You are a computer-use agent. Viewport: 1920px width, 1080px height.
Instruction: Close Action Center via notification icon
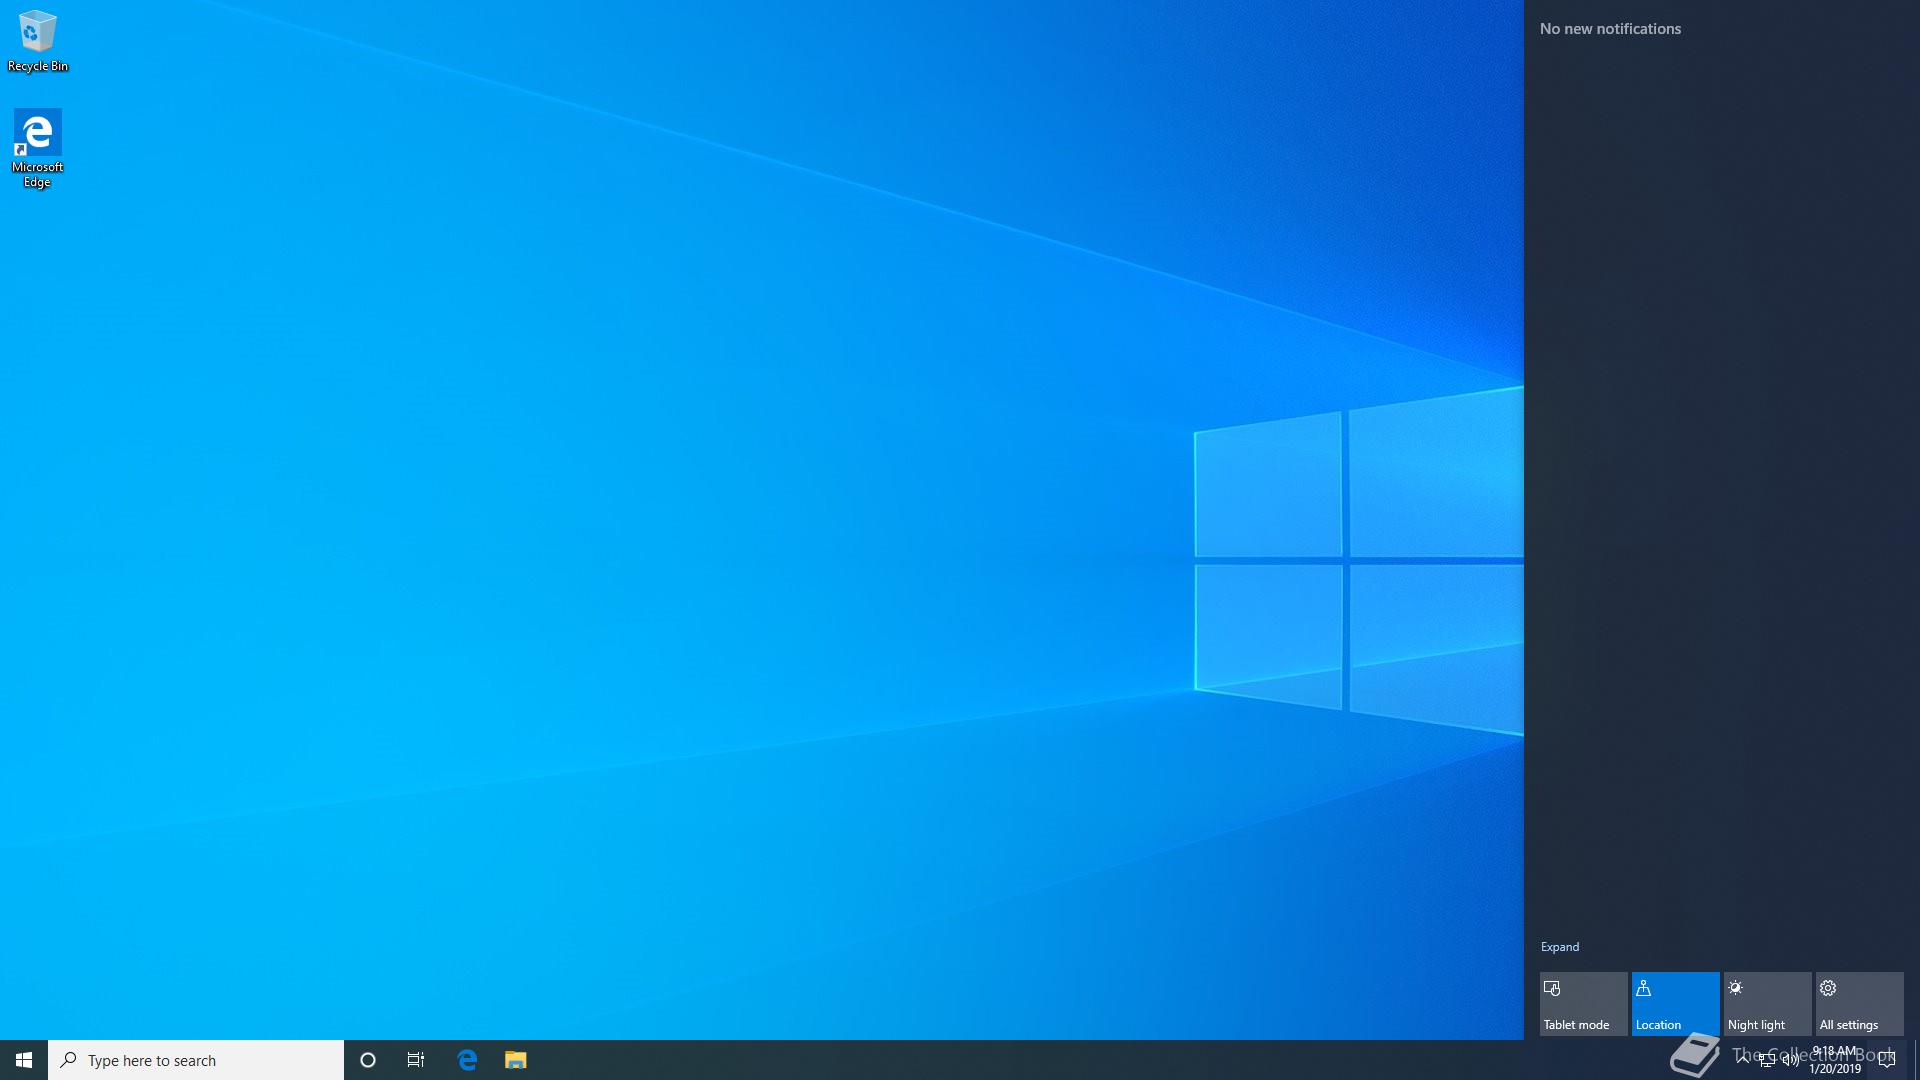(1886, 1060)
